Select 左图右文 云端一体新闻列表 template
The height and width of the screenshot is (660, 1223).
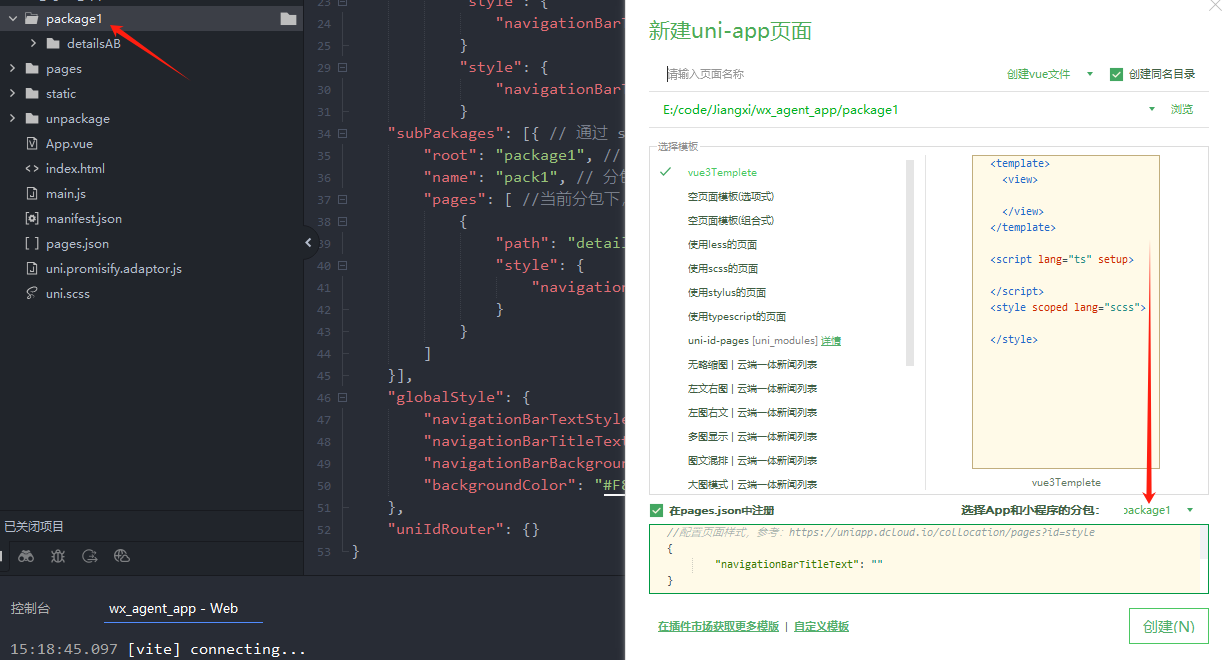752,413
